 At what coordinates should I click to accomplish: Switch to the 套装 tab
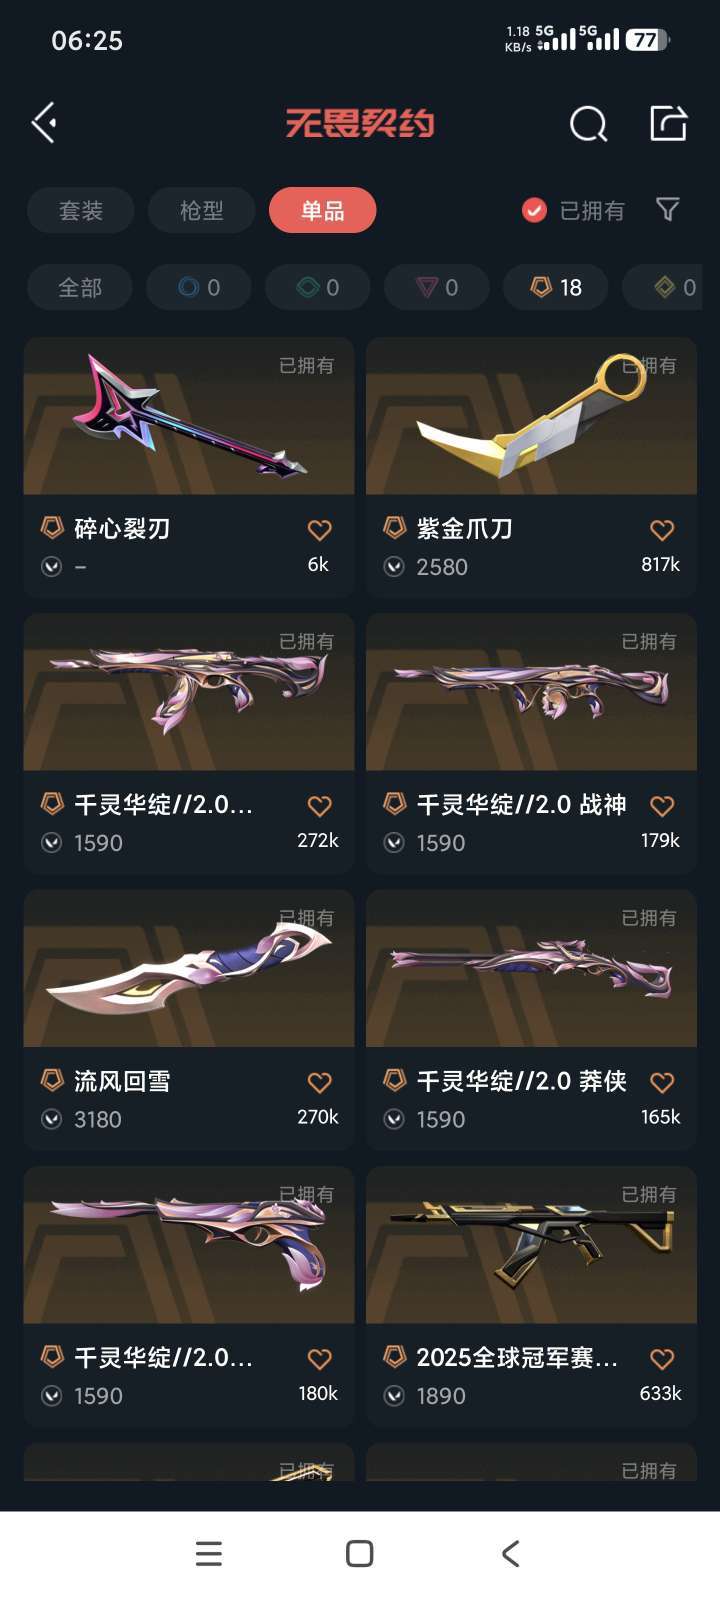click(80, 210)
